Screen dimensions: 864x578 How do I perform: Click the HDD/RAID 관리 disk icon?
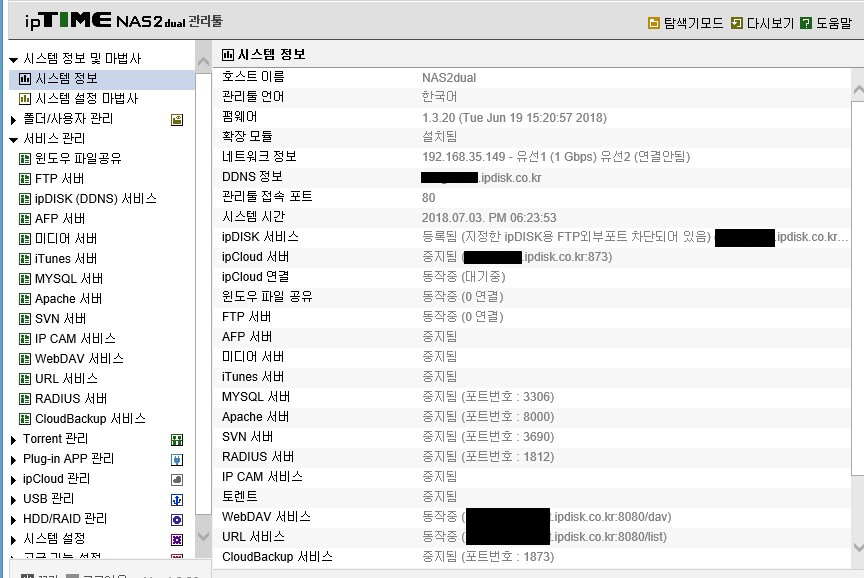coord(177,520)
